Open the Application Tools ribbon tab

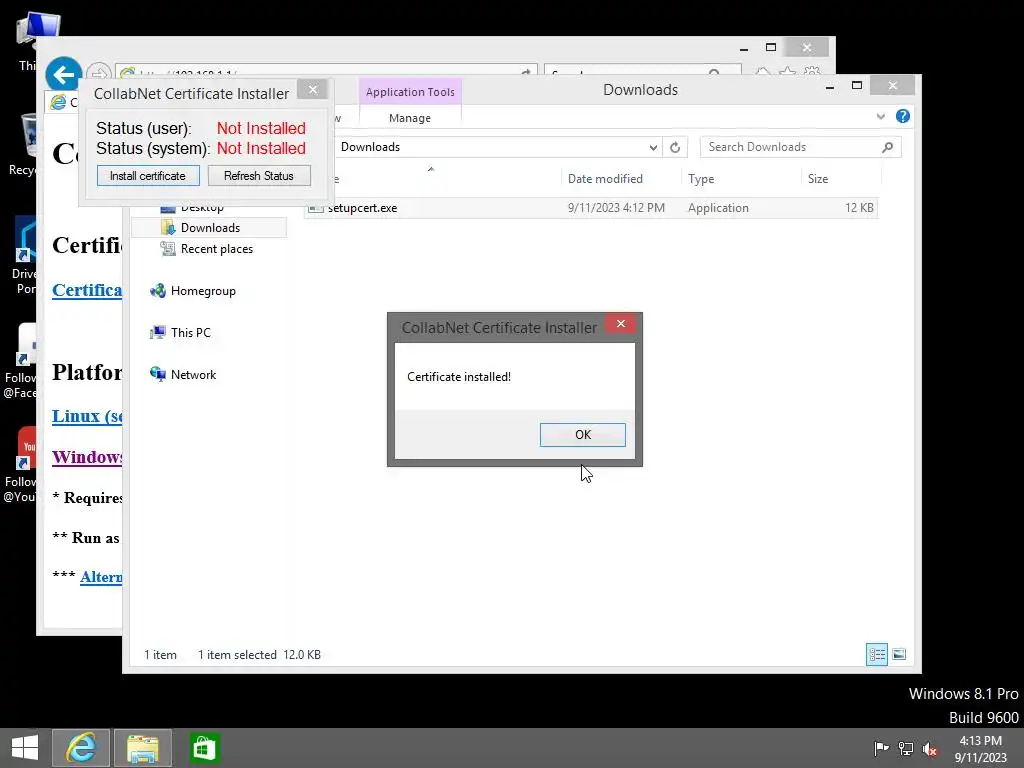(x=410, y=92)
